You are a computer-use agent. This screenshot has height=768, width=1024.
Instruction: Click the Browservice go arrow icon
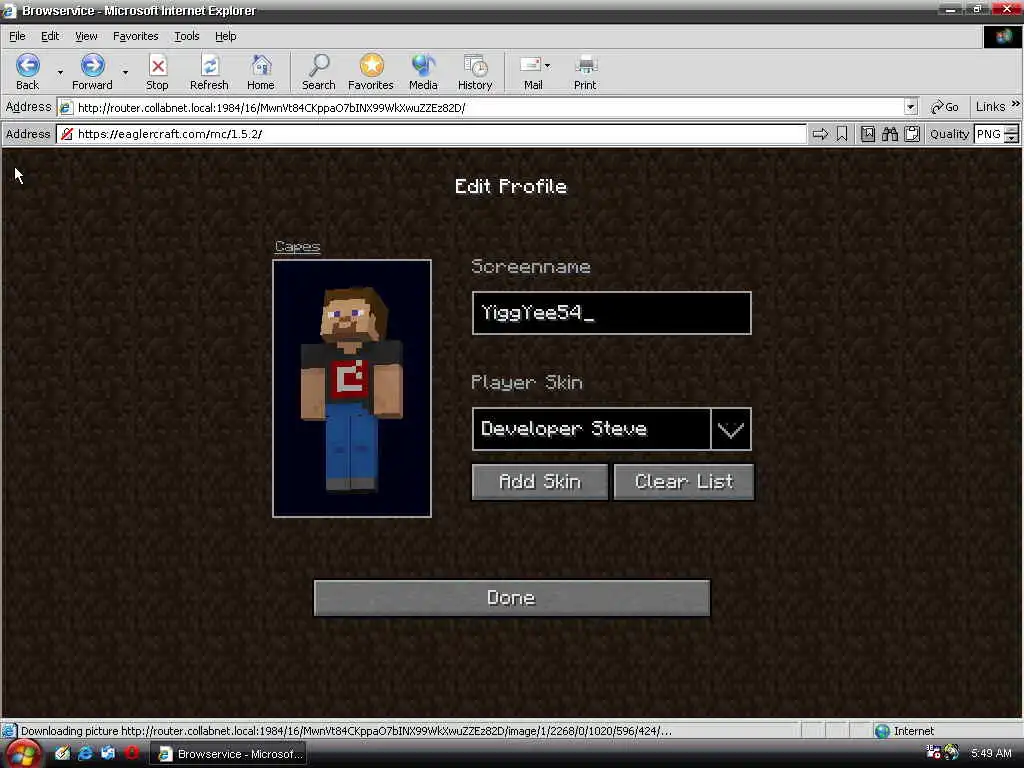tap(820, 135)
